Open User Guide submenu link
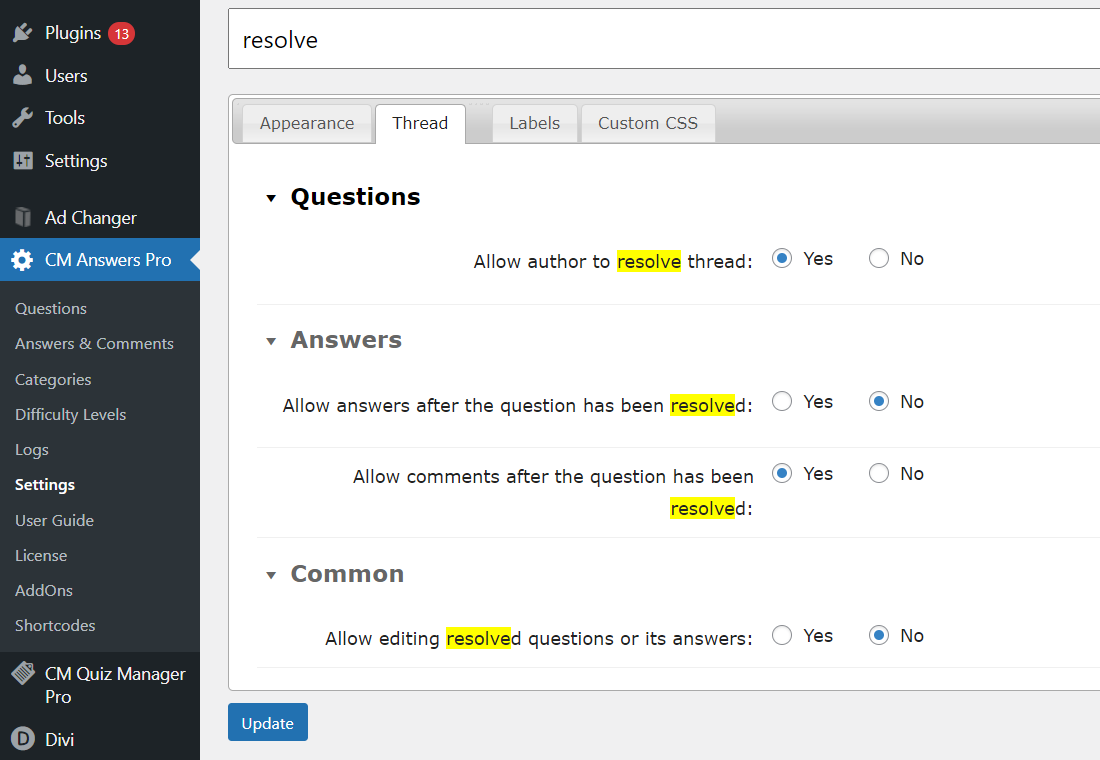The image size is (1100, 760). (x=54, y=521)
